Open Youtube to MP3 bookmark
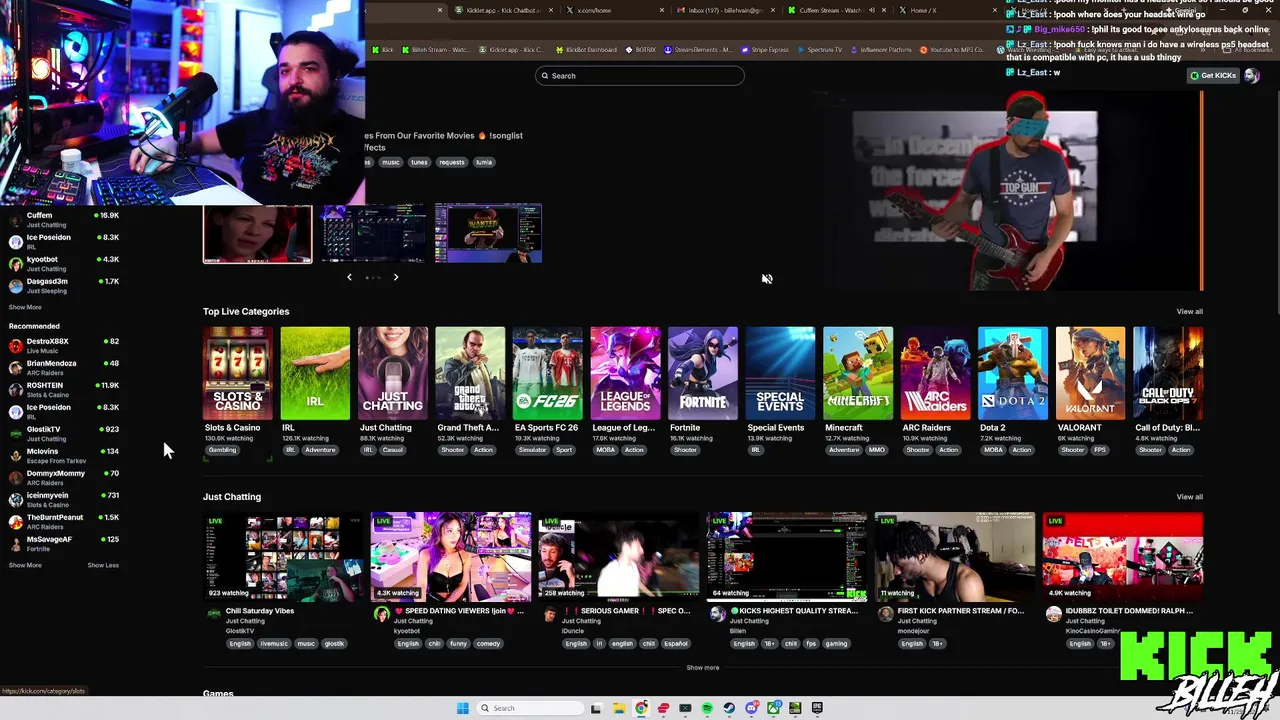The width and height of the screenshot is (1280, 720). pos(952,50)
